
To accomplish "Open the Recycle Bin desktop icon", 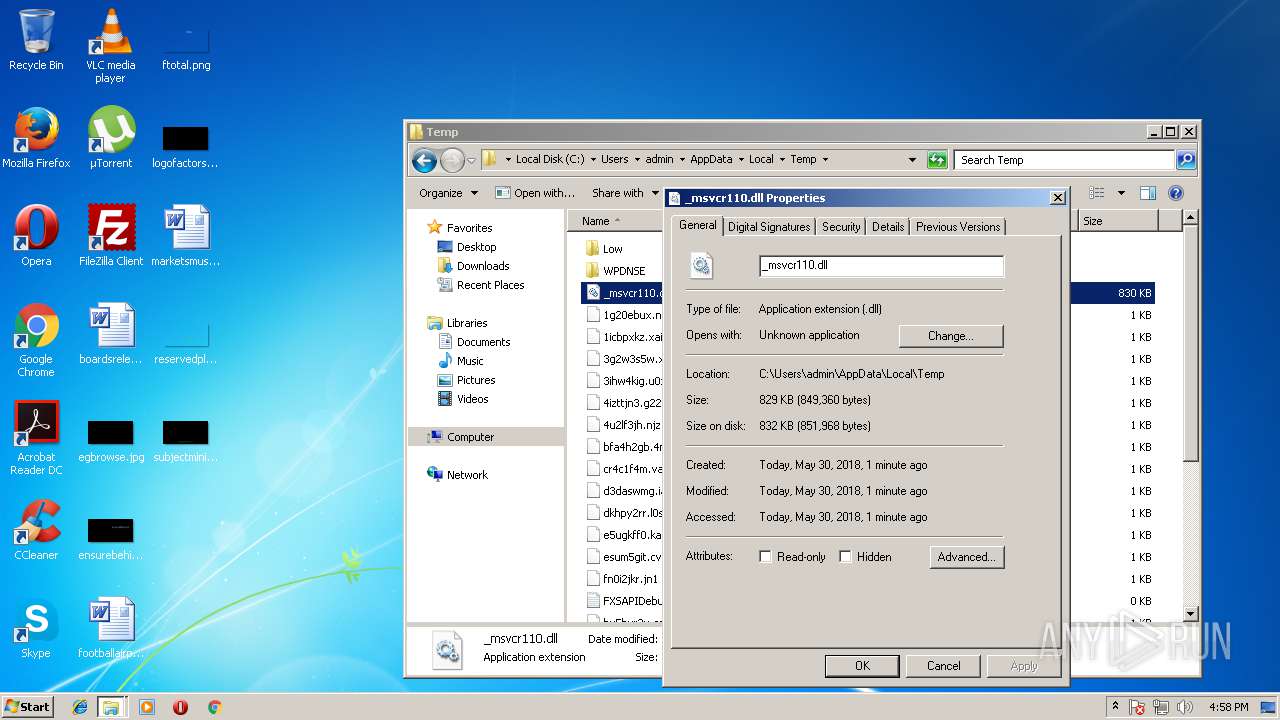I will click(36, 40).
